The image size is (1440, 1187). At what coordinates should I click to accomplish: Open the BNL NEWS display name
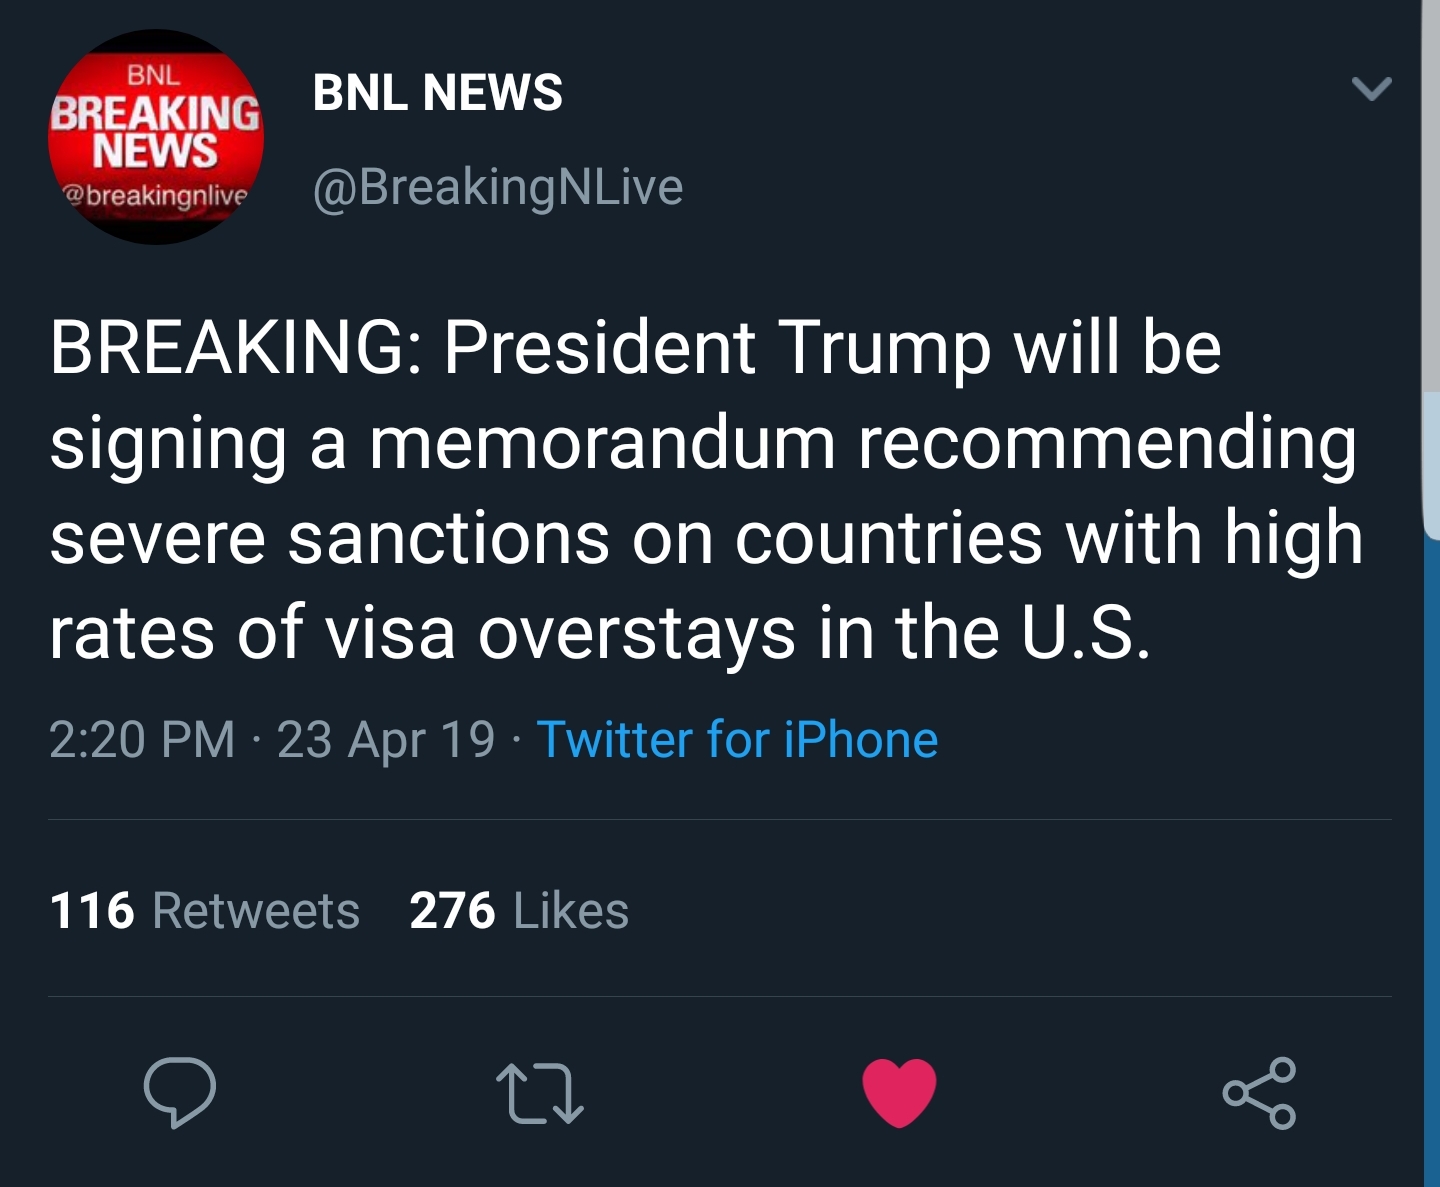pos(437,93)
